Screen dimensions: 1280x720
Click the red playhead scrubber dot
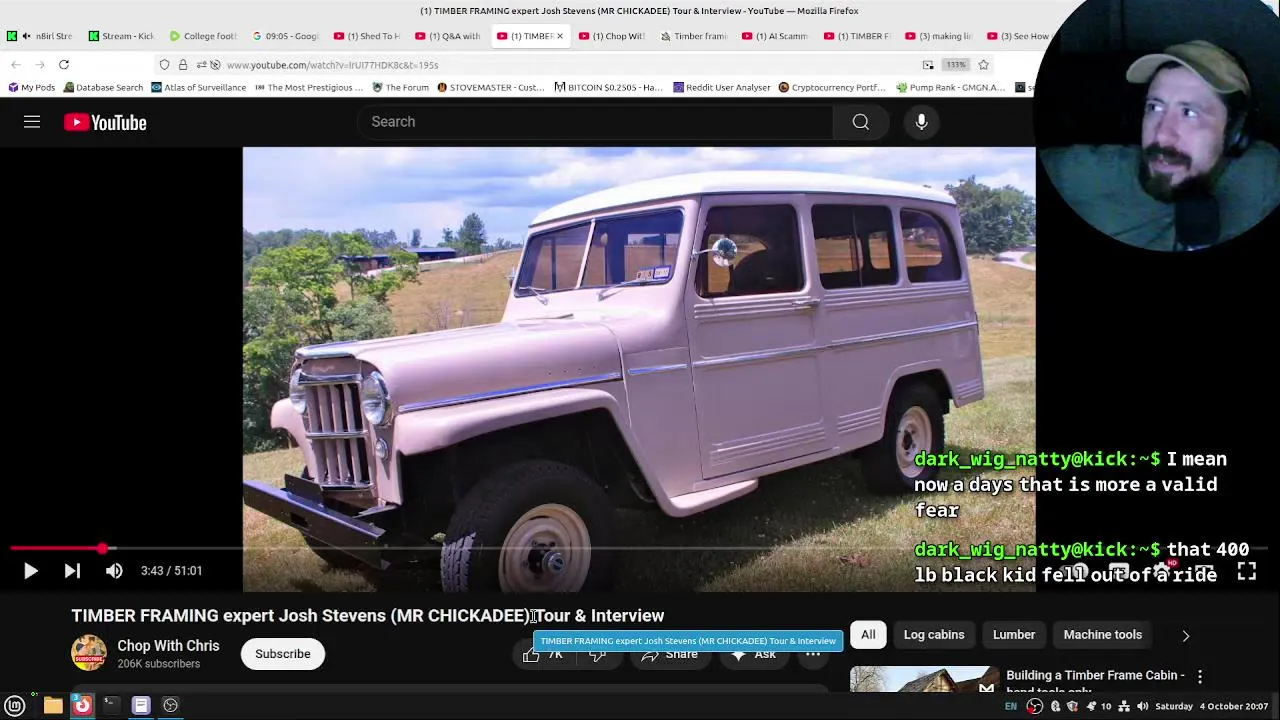tap(103, 549)
